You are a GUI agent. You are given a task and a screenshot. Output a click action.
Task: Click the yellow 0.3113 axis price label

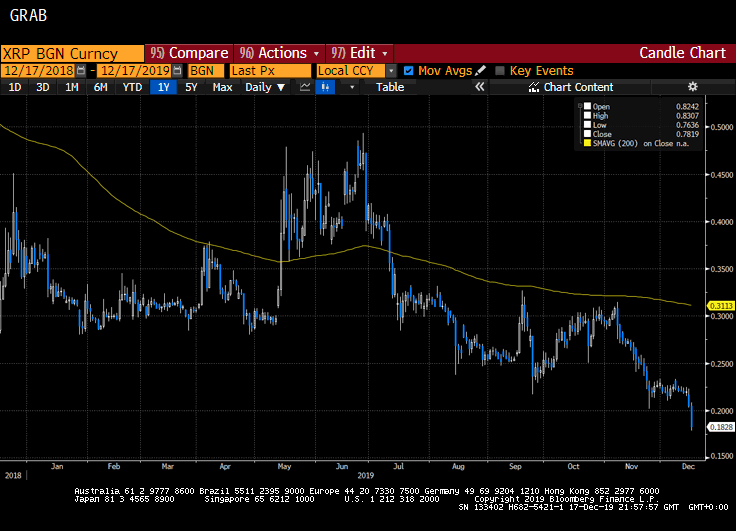(x=721, y=306)
